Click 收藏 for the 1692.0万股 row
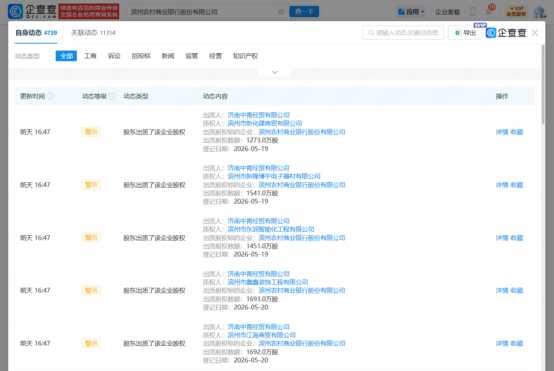554x371 pixels. (x=517, y=344)
